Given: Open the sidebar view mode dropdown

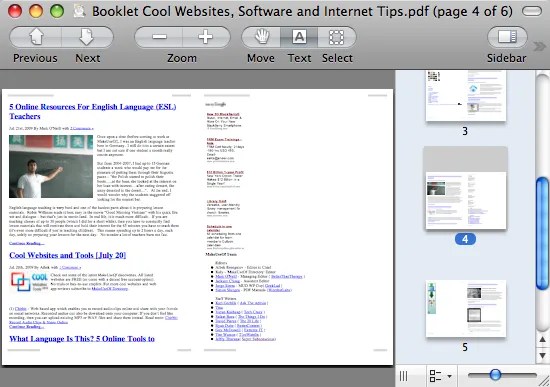Looking at the screenshot, I should pyautogui.click(x=441, y=376).
